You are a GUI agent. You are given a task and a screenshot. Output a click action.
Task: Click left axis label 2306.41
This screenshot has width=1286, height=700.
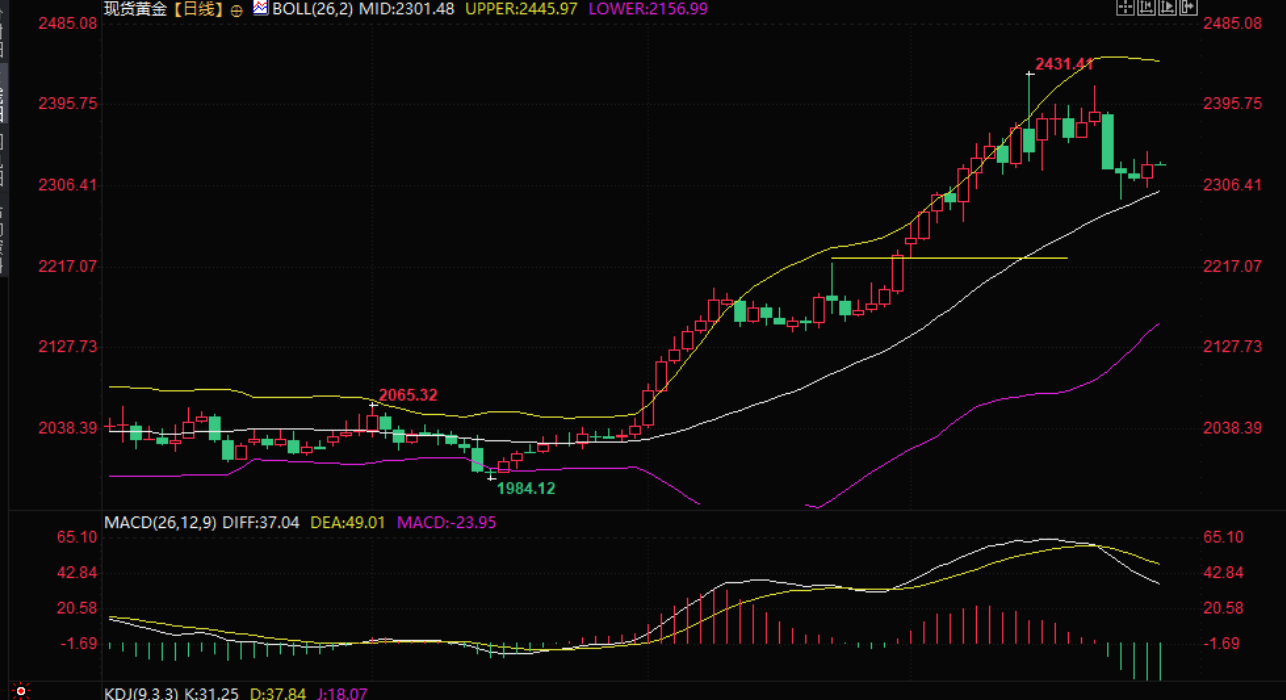tap(68, 185)
